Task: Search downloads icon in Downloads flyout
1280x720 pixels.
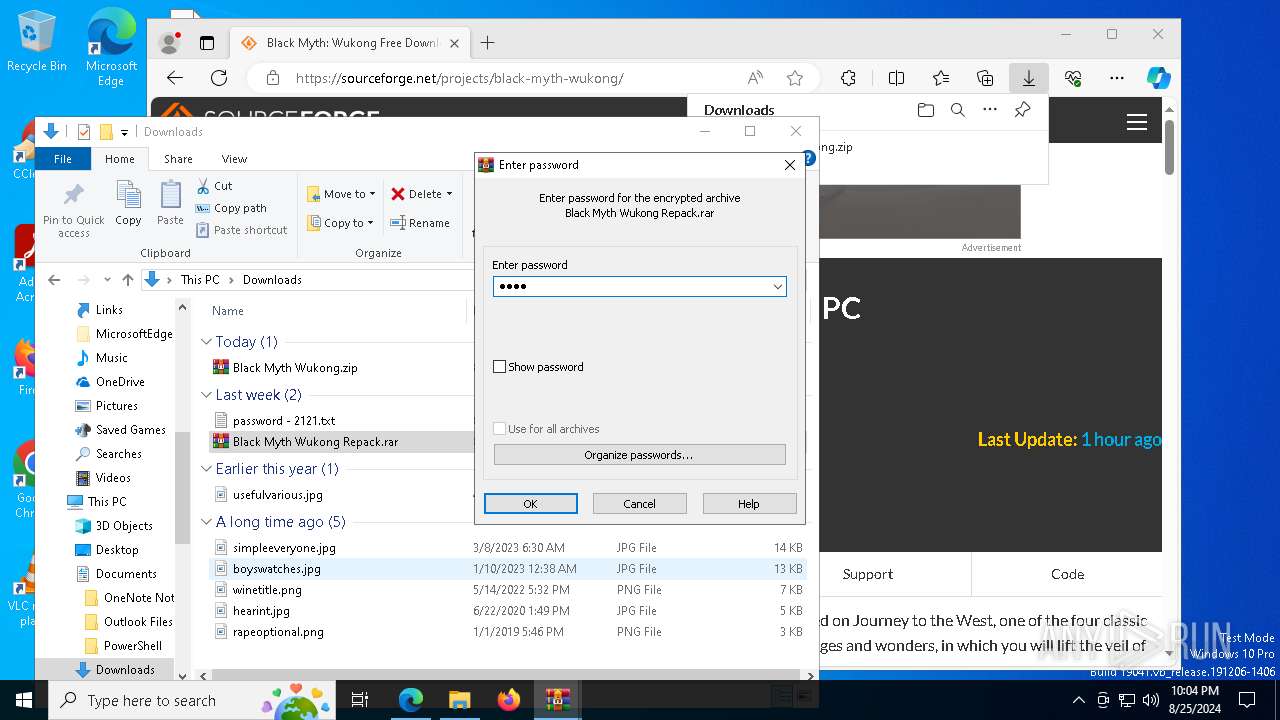Action: click(x=958, y=110)
